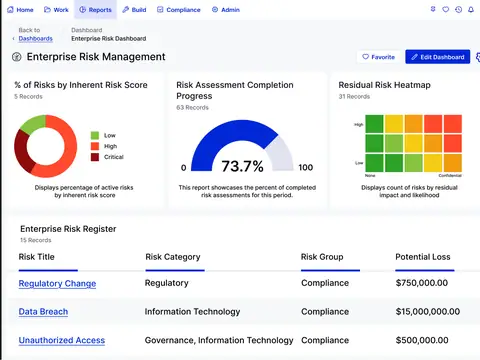Viewport: 480px width, 360px height.
Task: Open the settings gear next to Edit Dashboard
Action: click(x=478, y=57)
